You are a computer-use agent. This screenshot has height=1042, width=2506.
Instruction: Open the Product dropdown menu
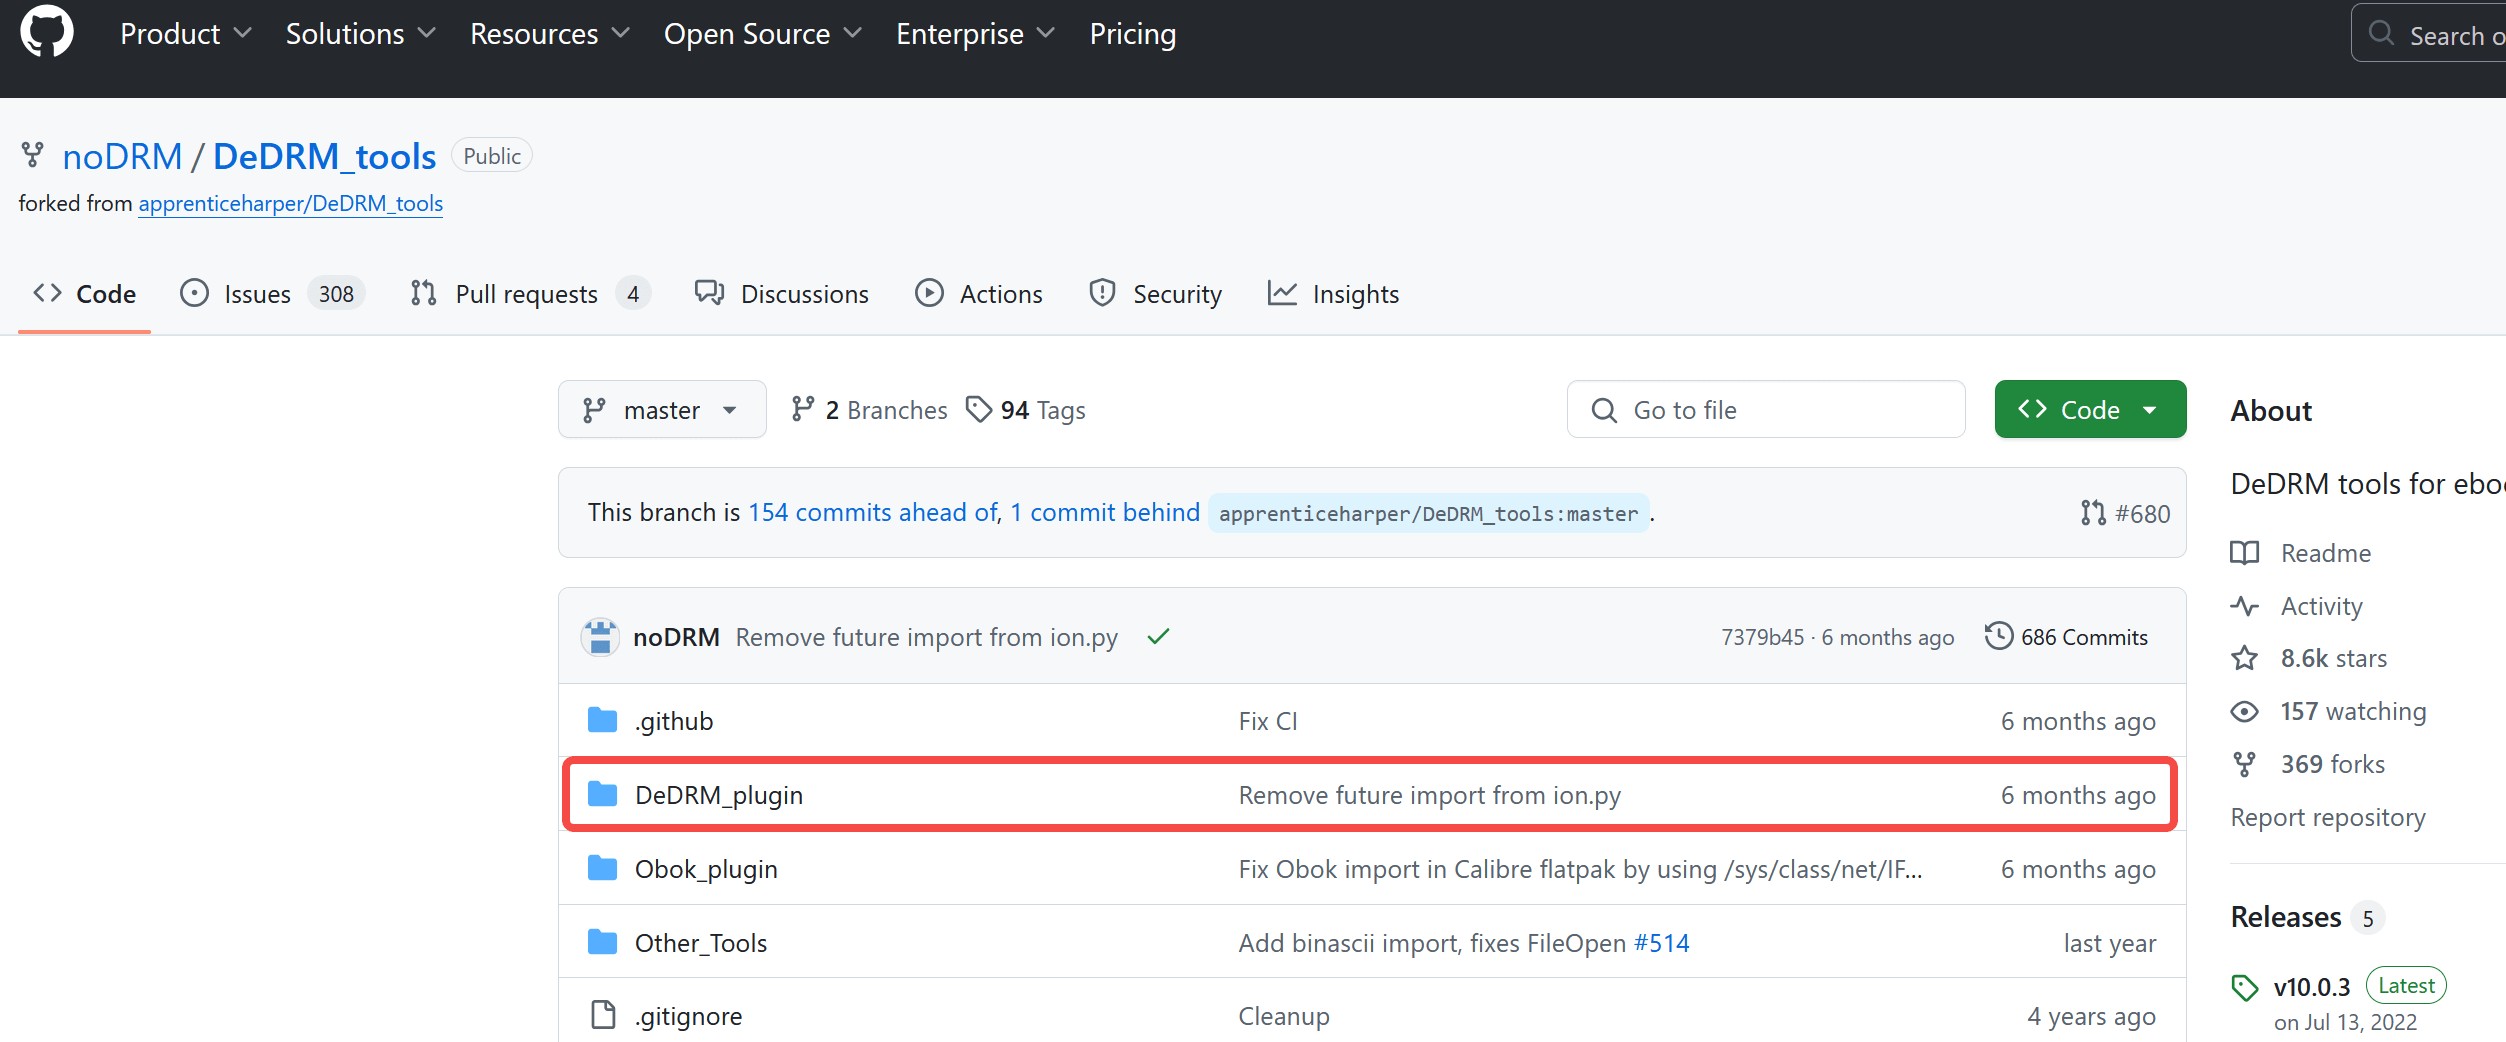(186, 34)
